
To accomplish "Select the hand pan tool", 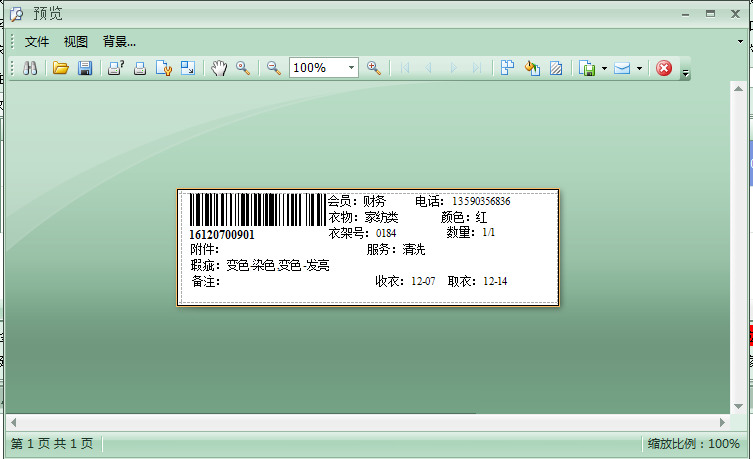I will click(219, 68).
